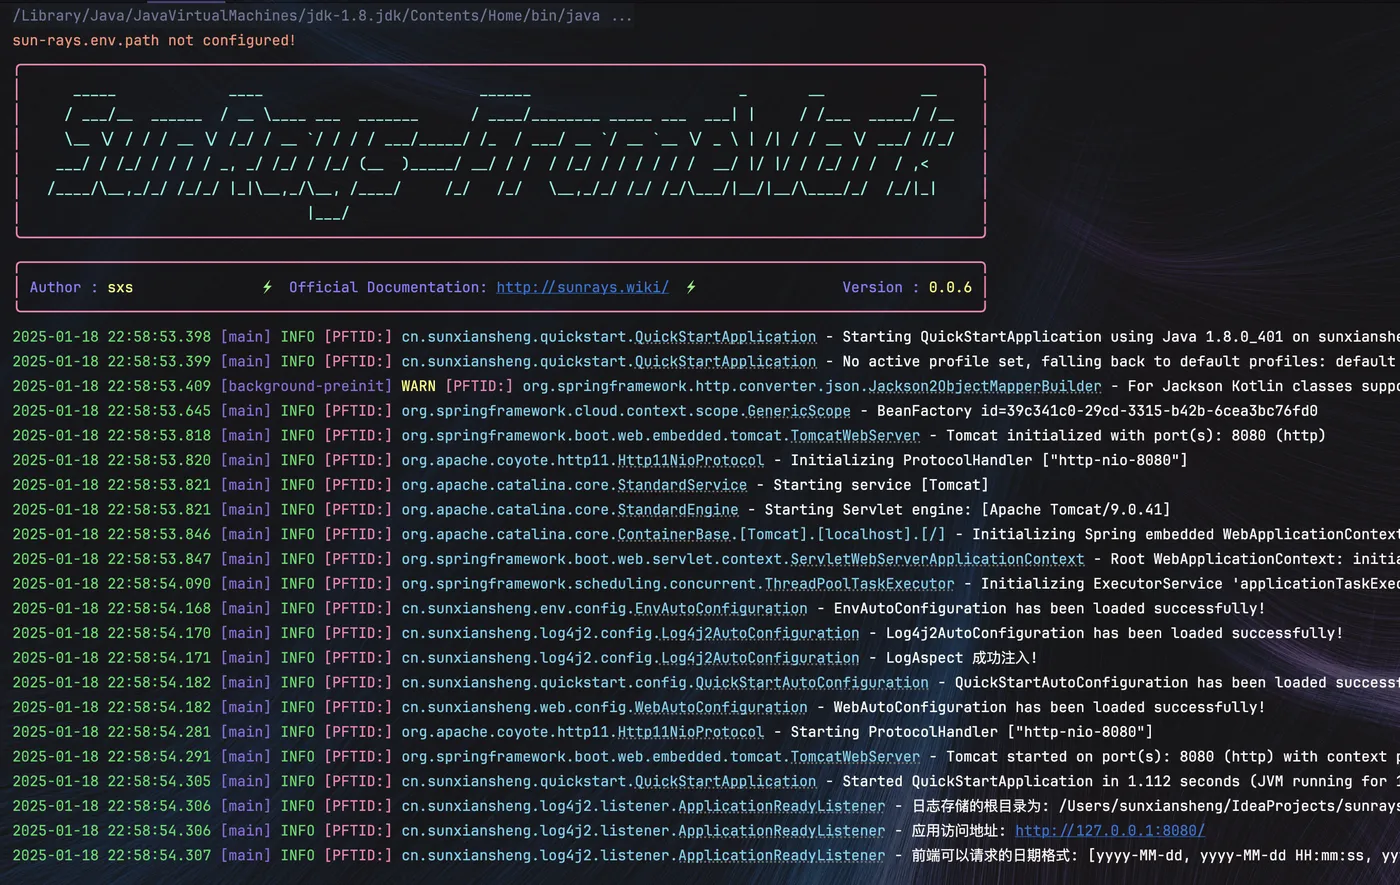The height and width of the screenshot is (885, 1400).
Task: Open the ThreadPoolTaskExecutor class link
Action: point(859,583)
